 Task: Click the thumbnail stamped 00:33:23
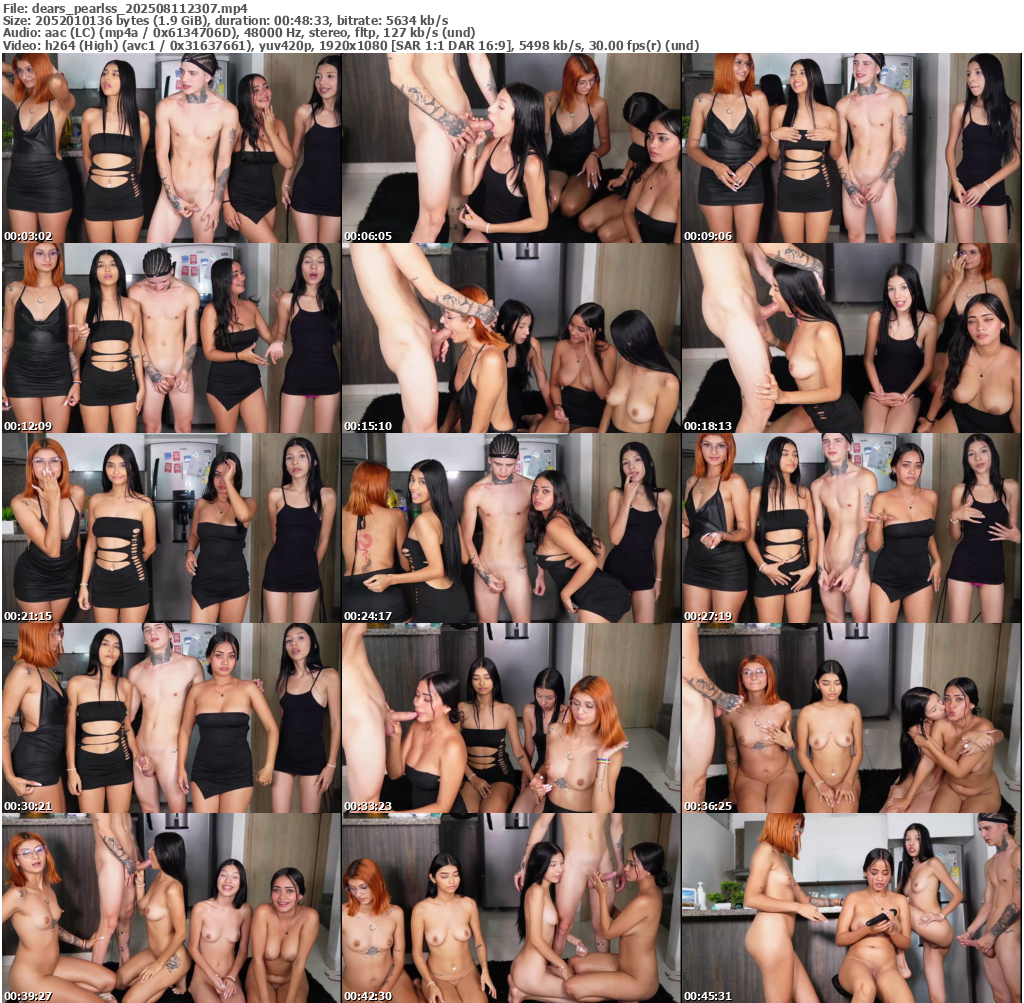point(511,718)
